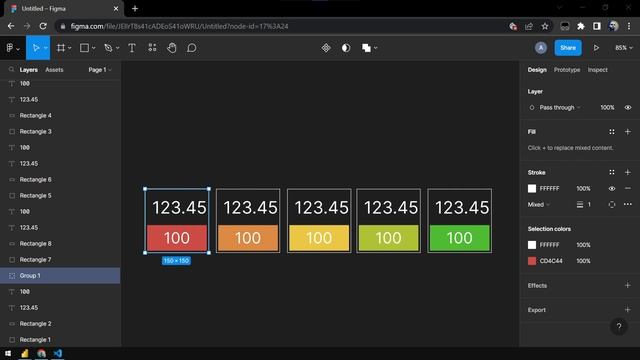Open the Windows Start menu
This screenshot has height=360, width=640.
8,353
